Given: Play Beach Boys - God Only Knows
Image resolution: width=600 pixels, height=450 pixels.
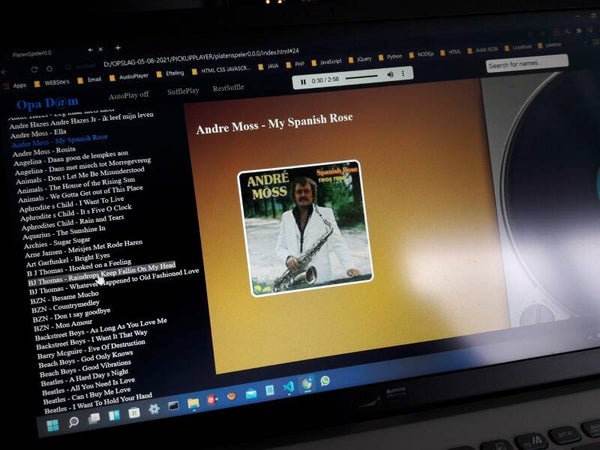Looking at the screenshot, I should (86, 358).
